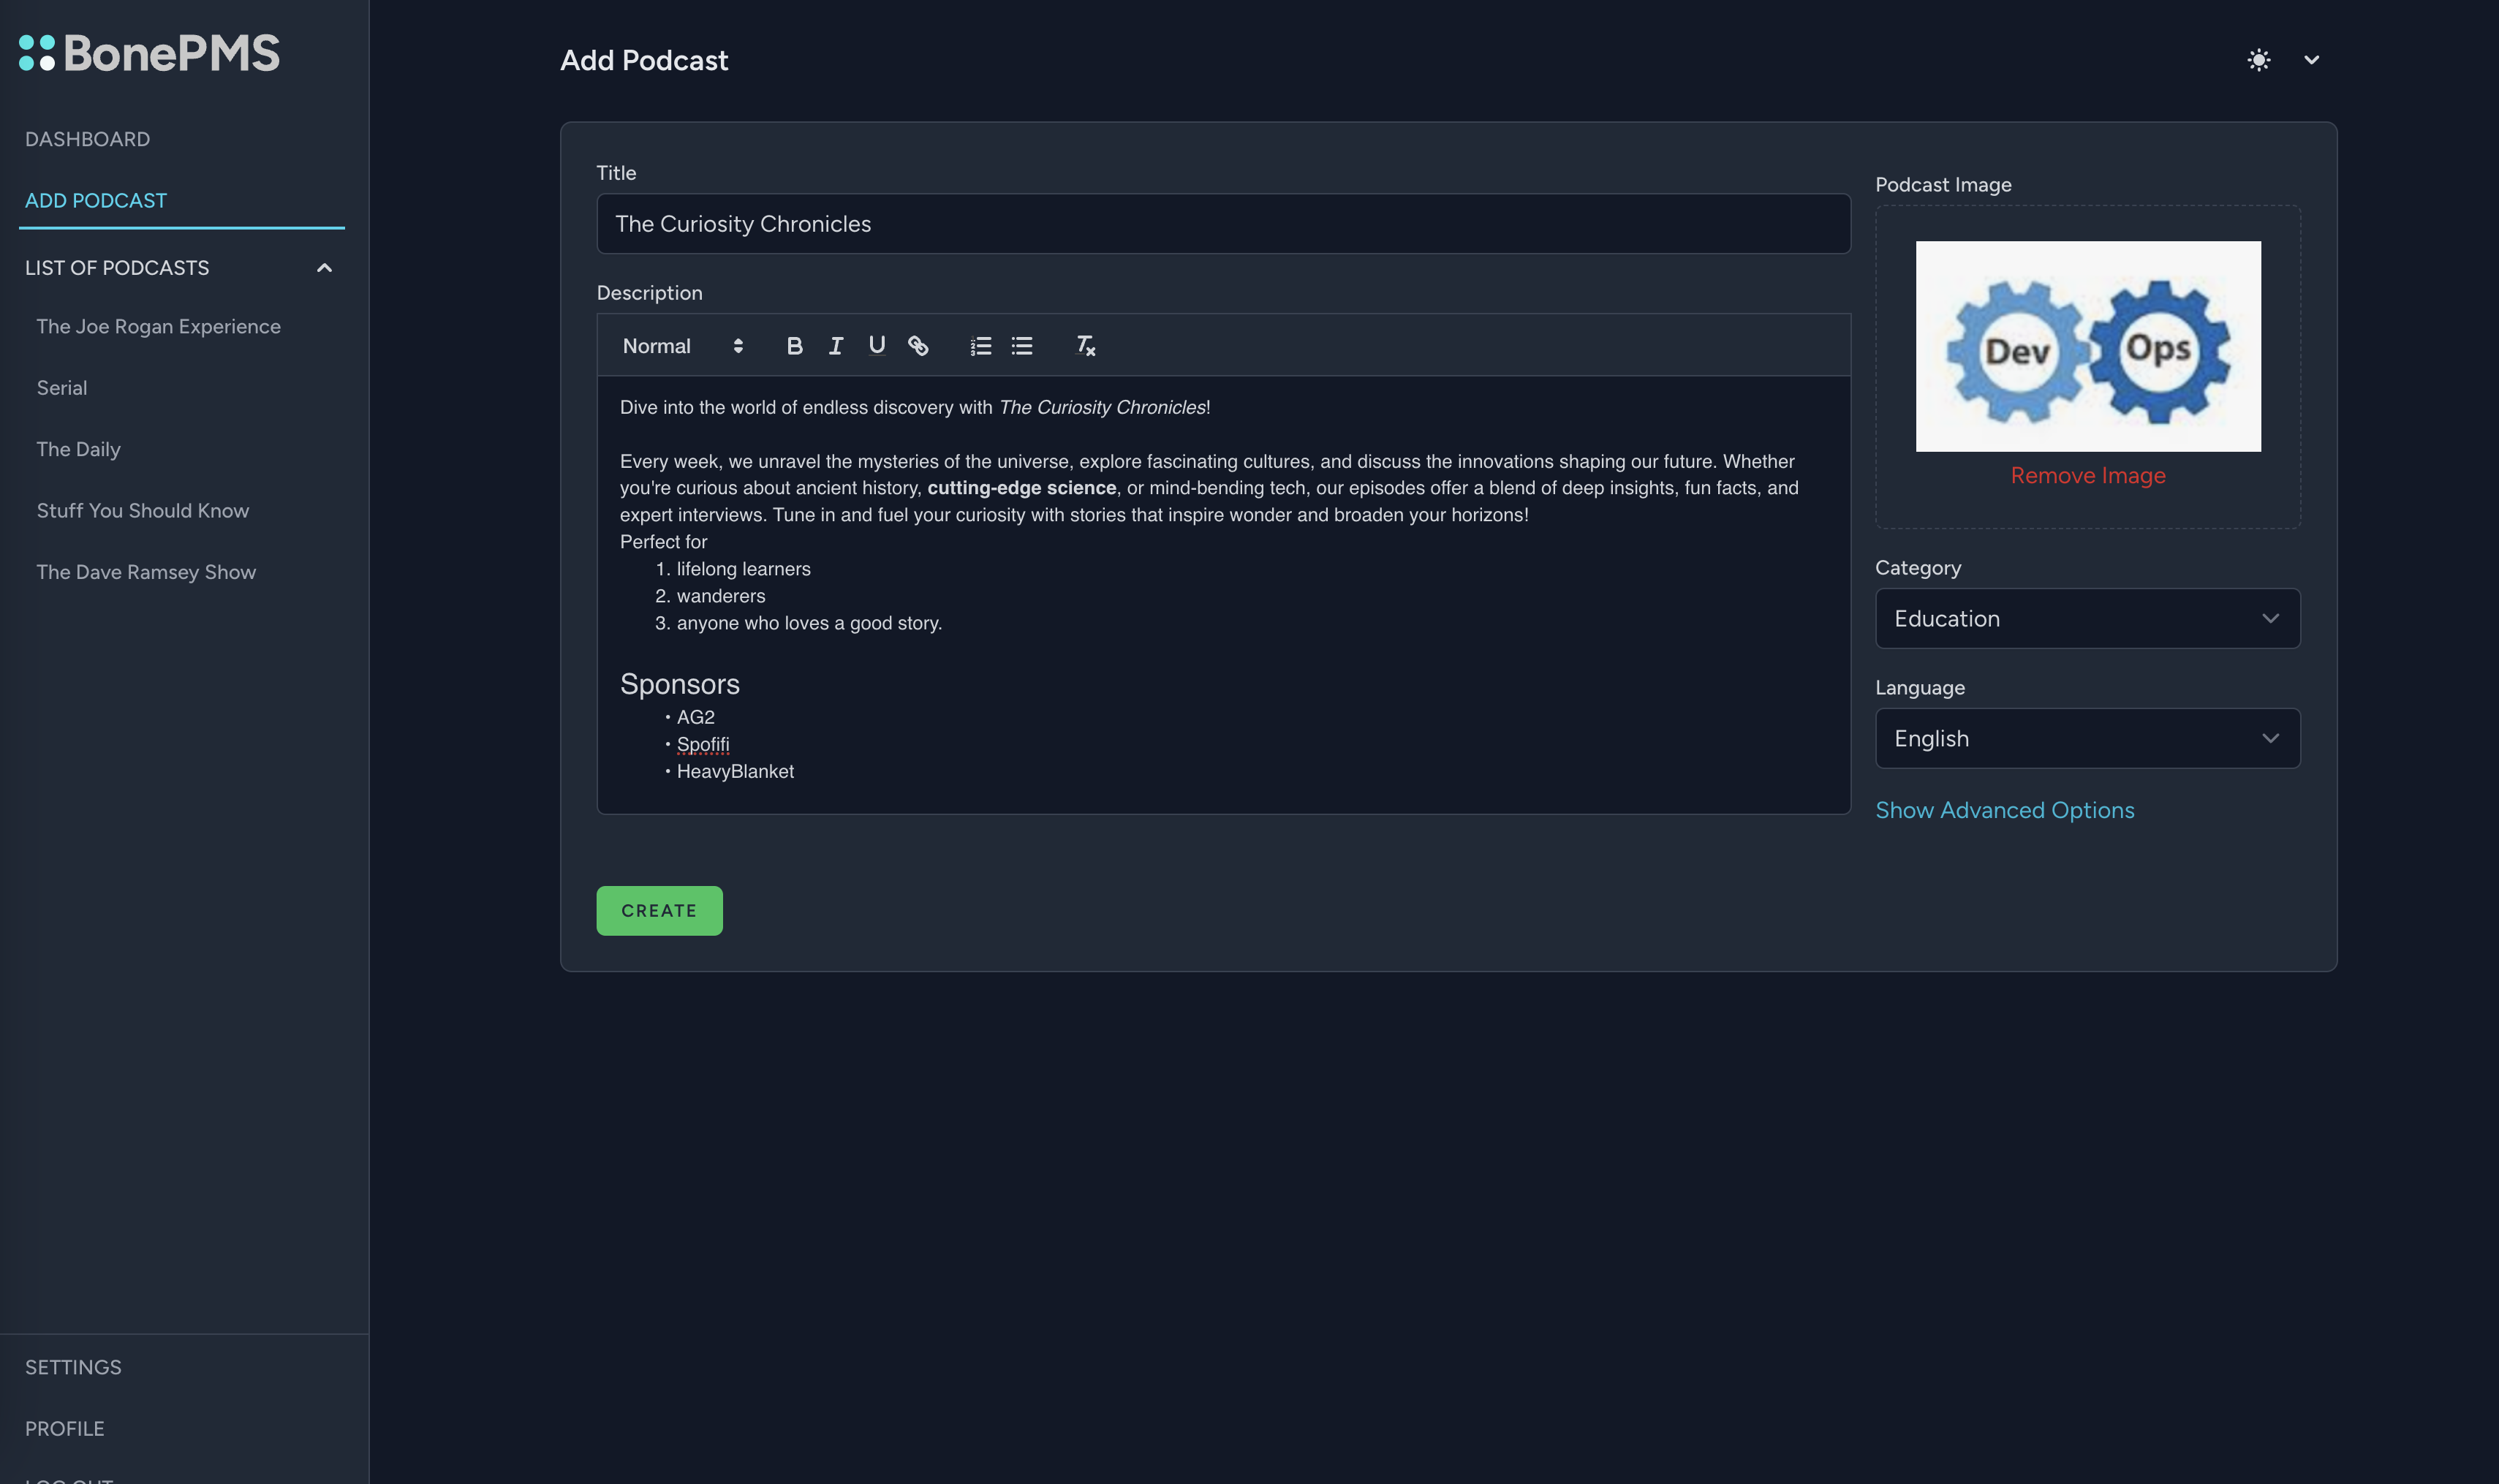Open Settings from the sidebar

(x=73, y=1367)
